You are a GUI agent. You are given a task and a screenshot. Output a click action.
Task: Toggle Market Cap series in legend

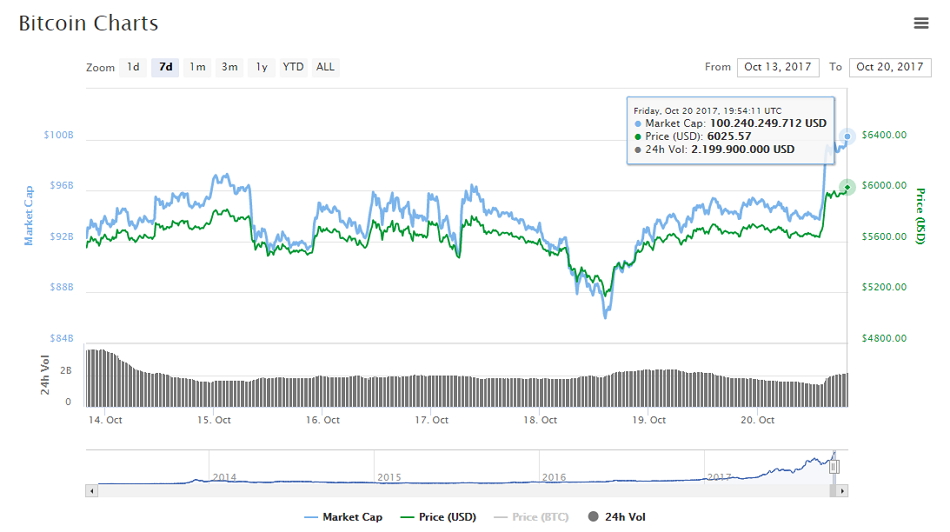343,517
